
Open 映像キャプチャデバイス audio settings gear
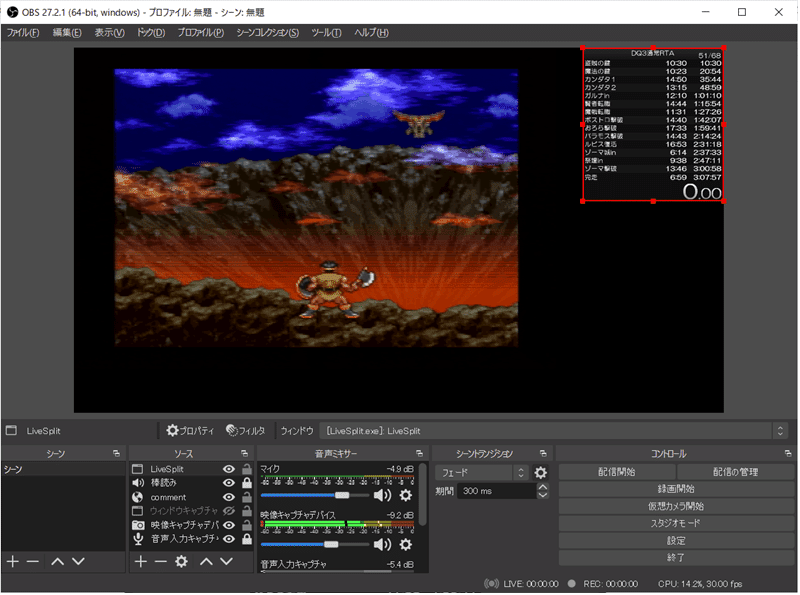tap(406, 546)
